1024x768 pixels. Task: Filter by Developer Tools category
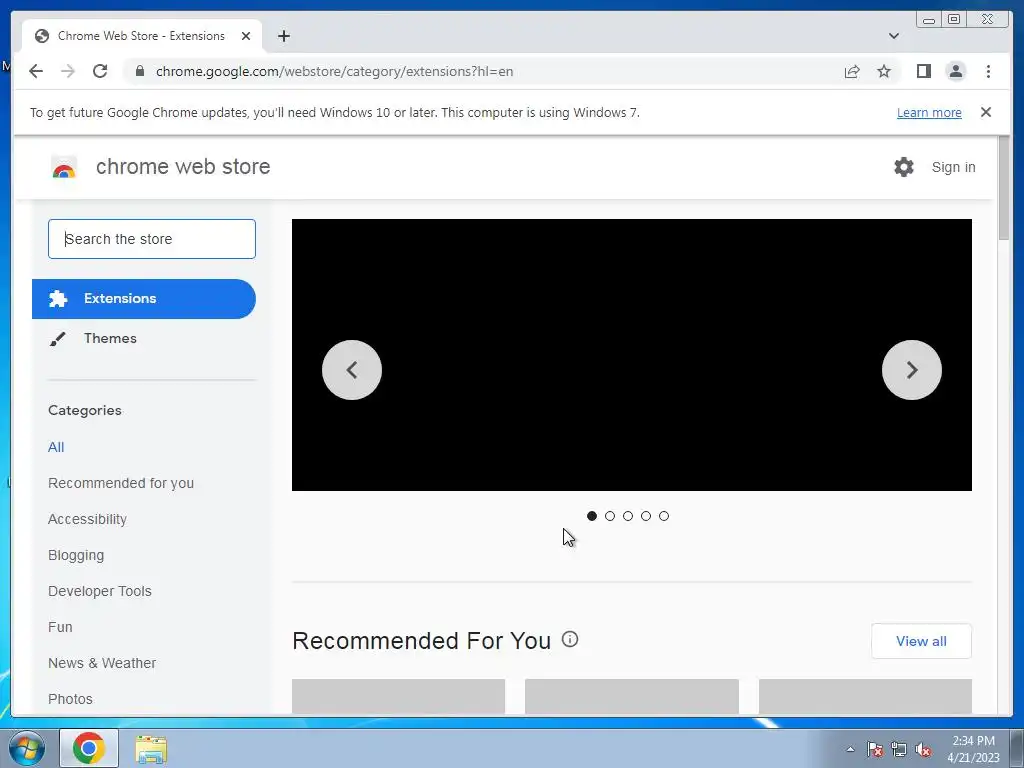(100, 591)
